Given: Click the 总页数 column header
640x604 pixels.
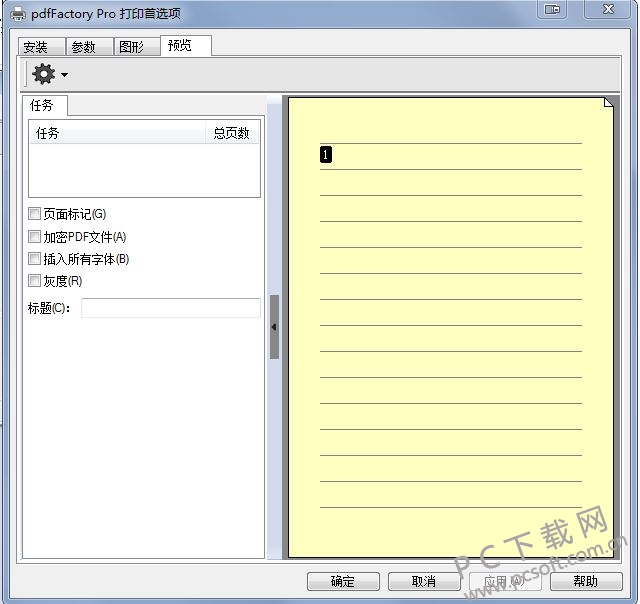Looking at the screenshot, I should coord(232,133).
